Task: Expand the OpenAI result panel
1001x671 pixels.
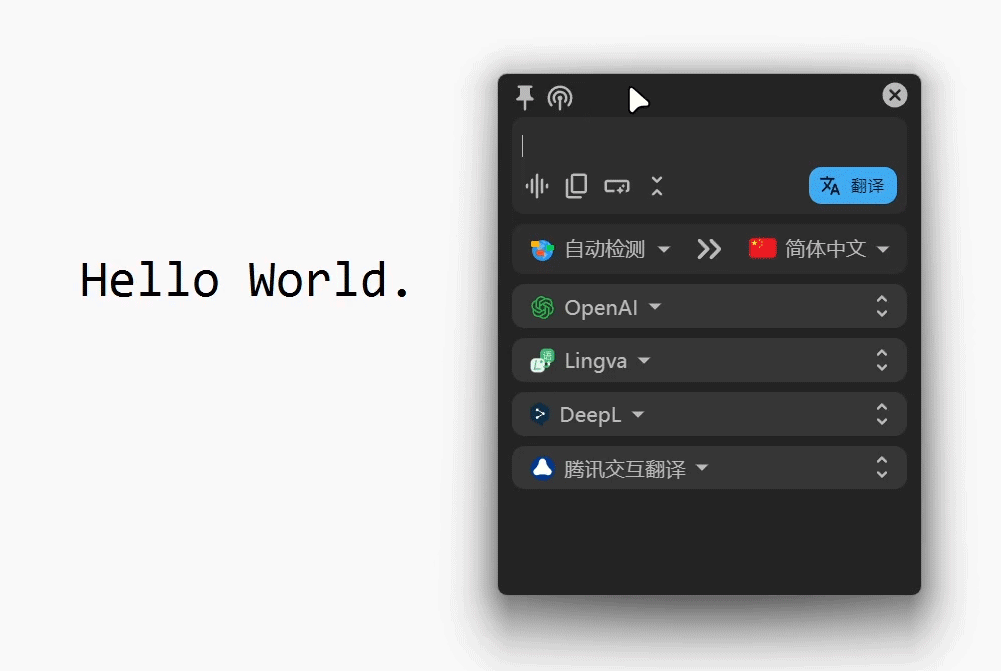Action: coord(882,306)
